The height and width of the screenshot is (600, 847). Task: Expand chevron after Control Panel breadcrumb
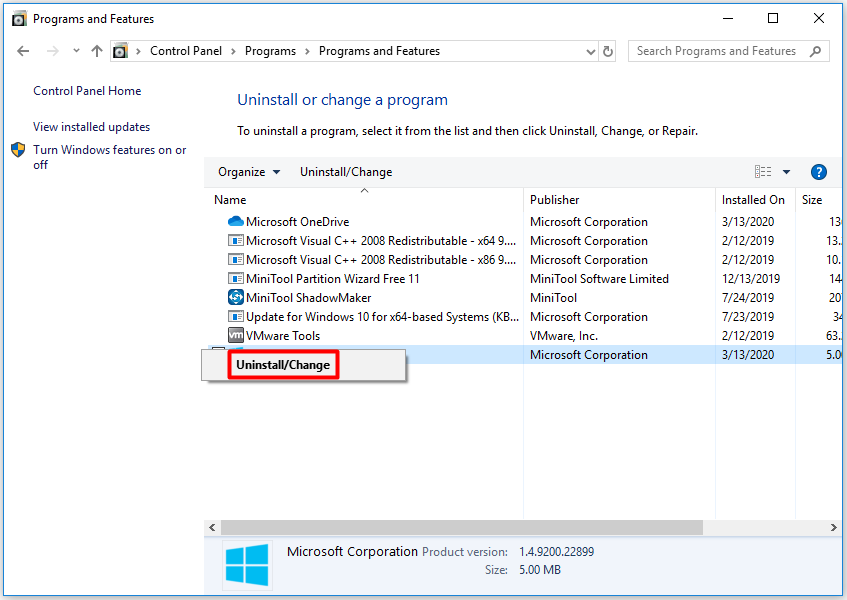[x=233, y=51]
